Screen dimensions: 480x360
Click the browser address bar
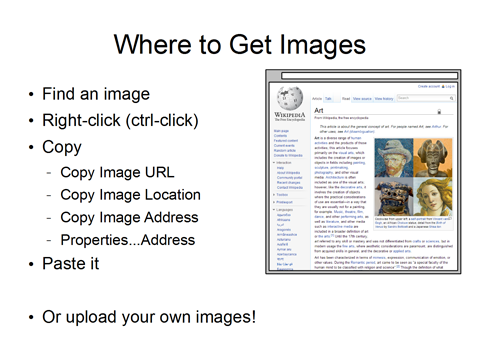point(369,76)
